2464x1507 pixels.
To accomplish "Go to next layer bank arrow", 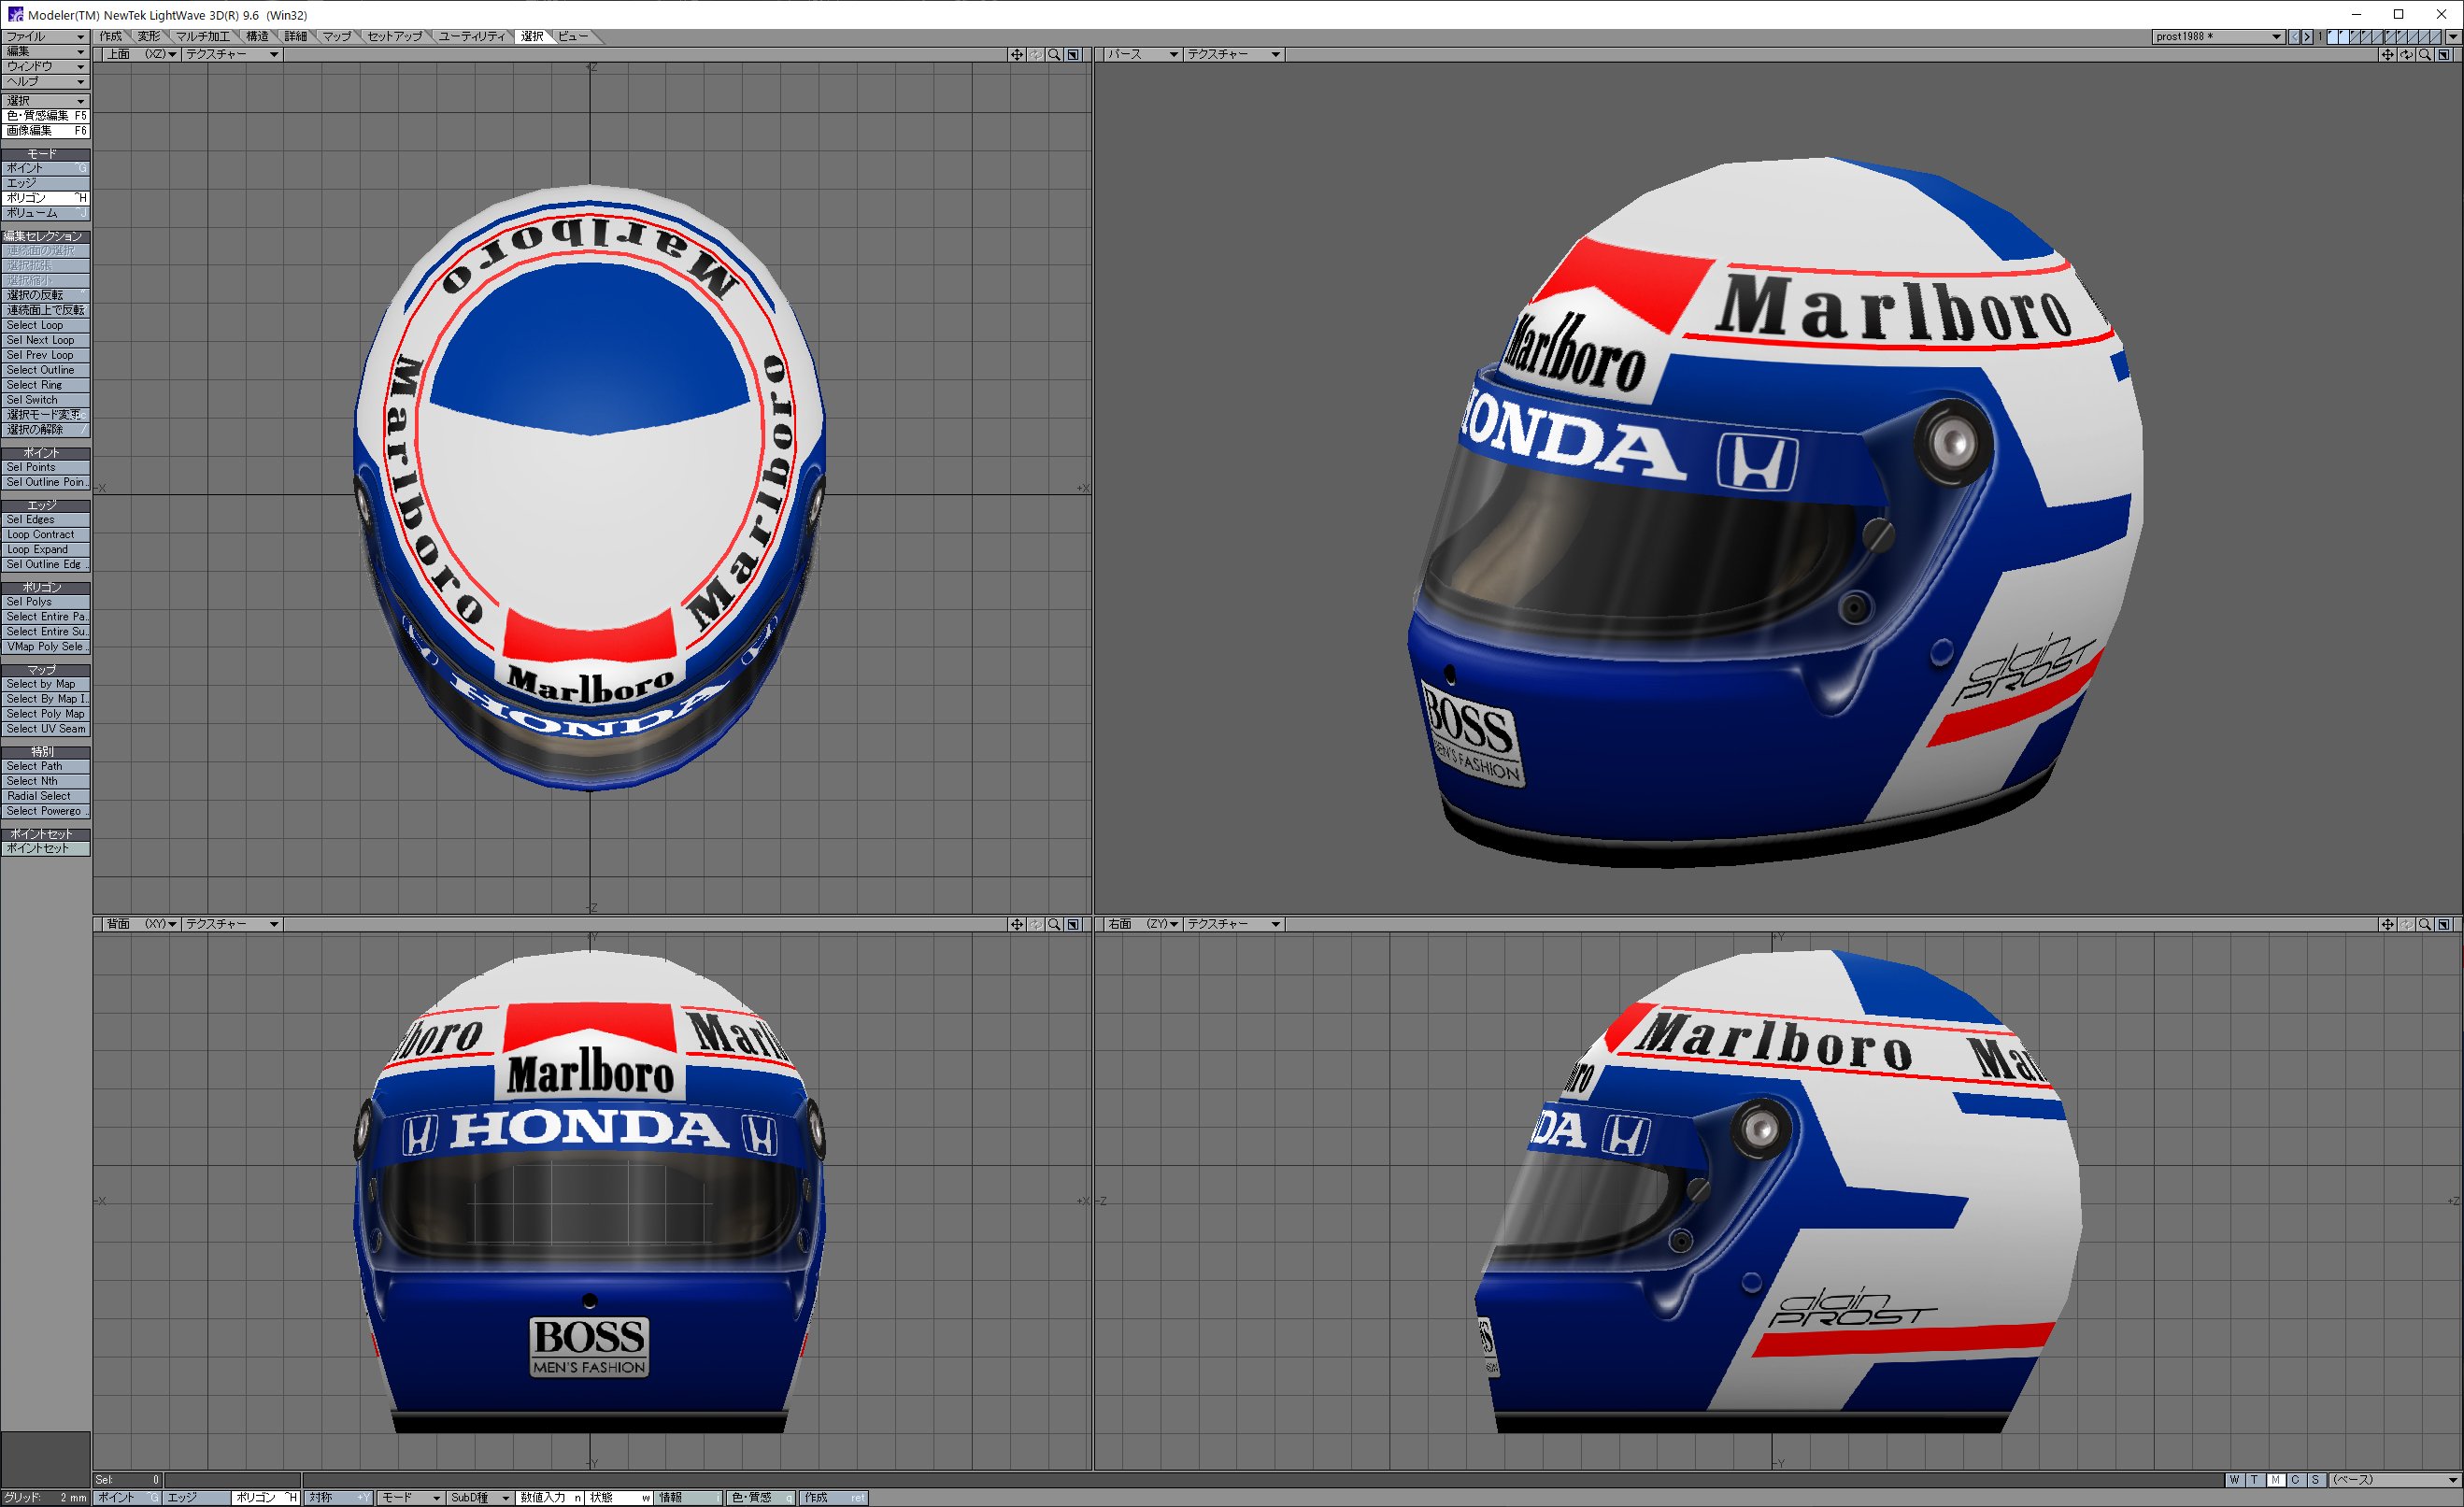I will tap(2308, 37).
